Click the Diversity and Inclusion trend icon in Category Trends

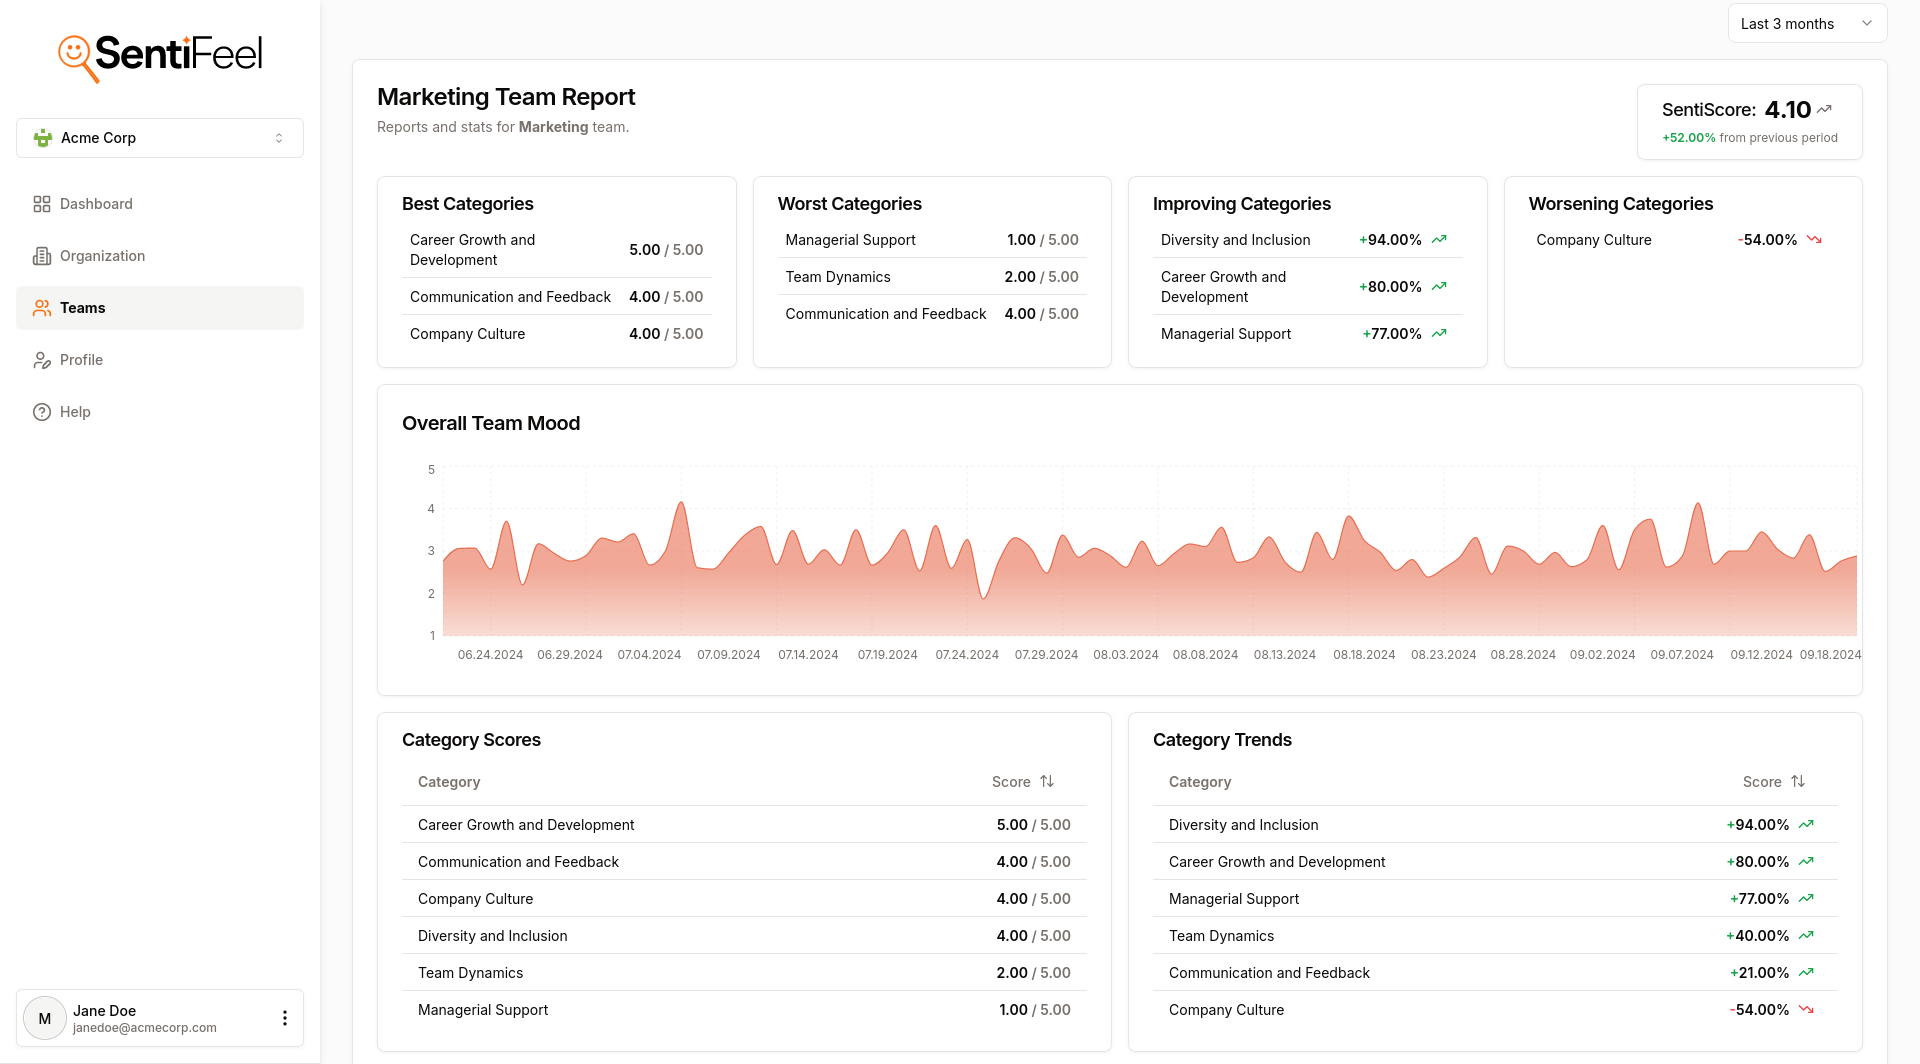(x=1806, y=825)
